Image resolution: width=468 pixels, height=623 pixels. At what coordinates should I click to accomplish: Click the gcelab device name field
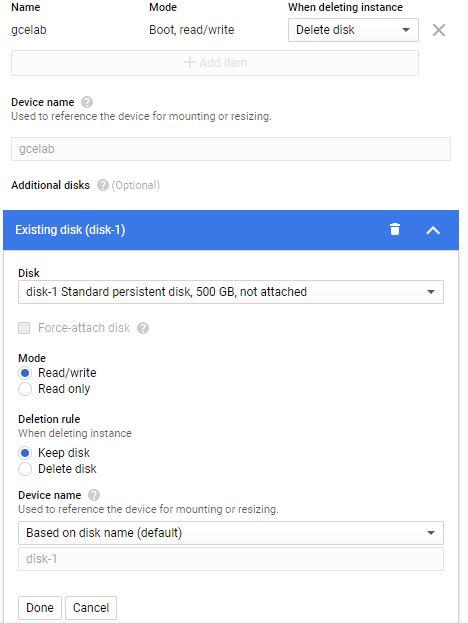coord(231,149)
